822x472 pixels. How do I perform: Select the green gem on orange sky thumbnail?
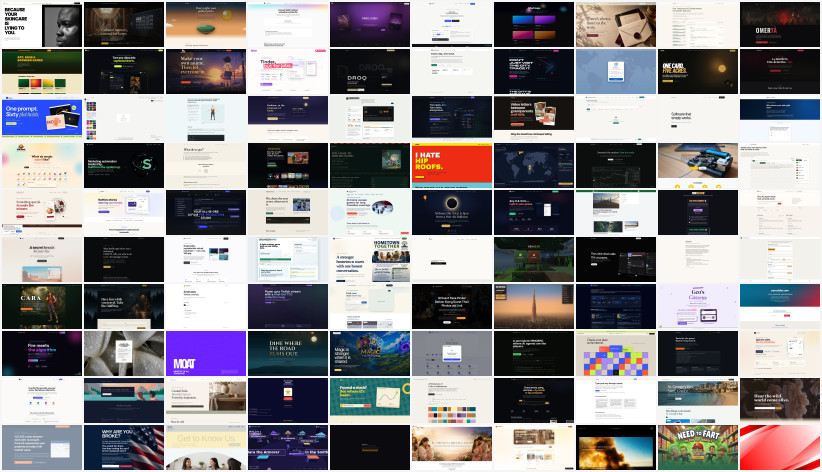click(x=206, y=24)
